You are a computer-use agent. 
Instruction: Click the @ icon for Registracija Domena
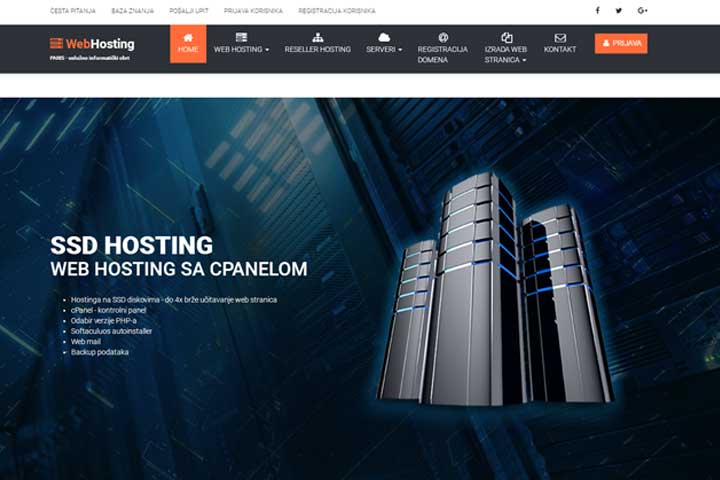click(x=443, y=37)
